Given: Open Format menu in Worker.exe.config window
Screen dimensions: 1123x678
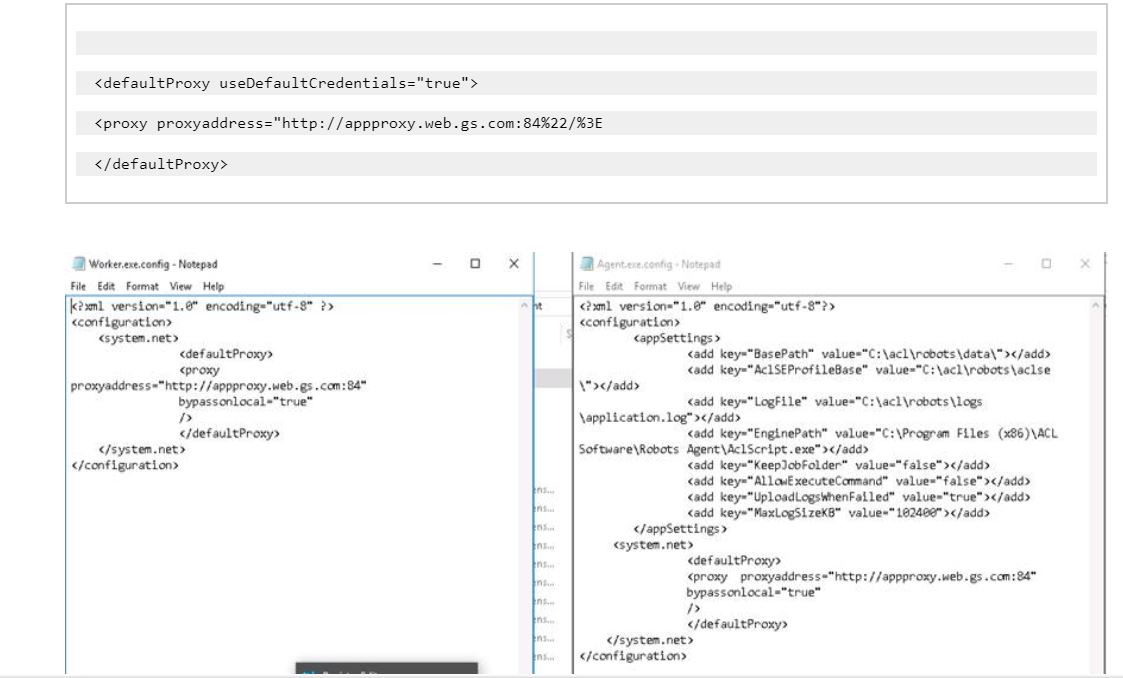Looking at the screenshot, I should pyautogui.click(x=143, y=286).
